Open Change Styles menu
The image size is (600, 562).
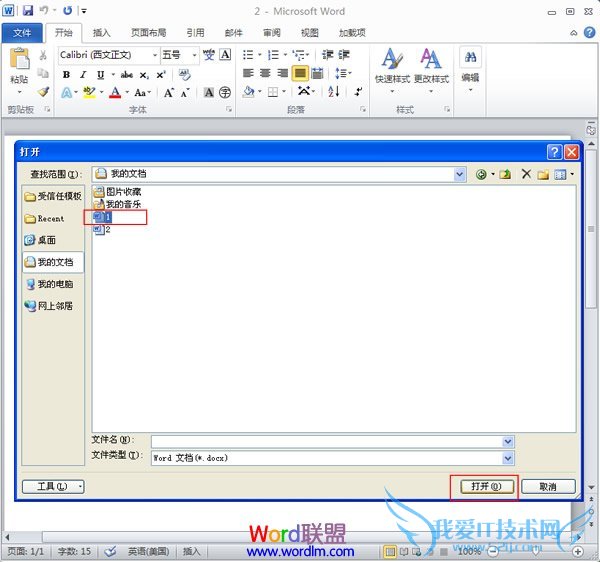431,71
